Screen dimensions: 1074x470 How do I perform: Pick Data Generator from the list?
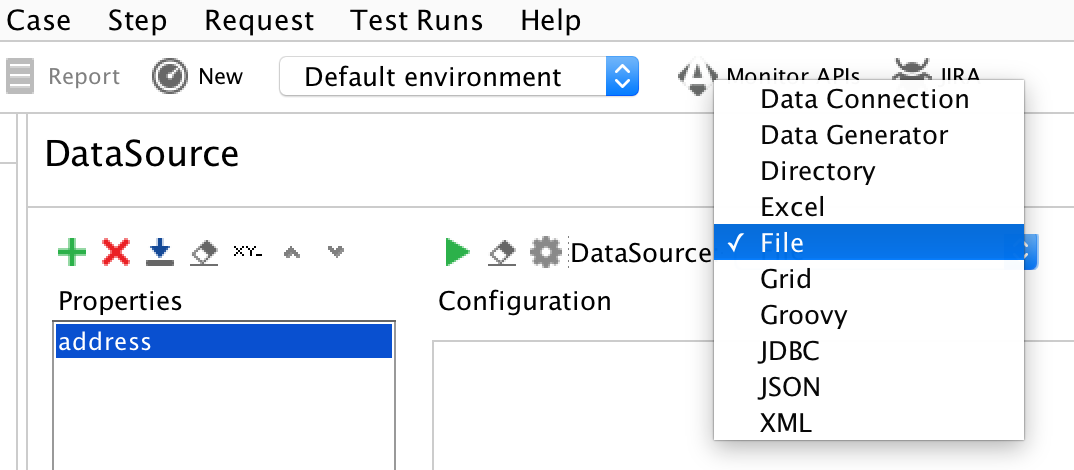854,135
